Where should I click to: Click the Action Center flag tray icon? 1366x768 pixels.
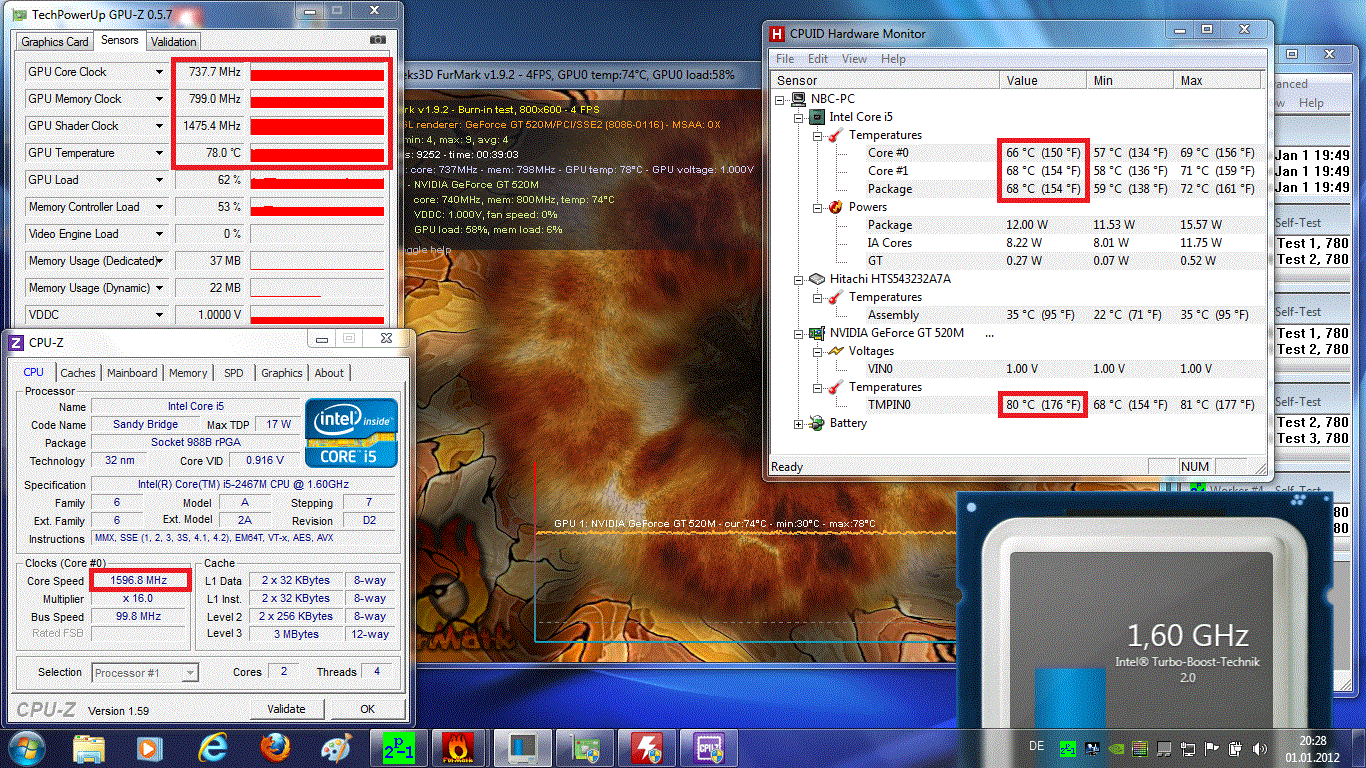pyautogui.click(x=1212, y=748)
